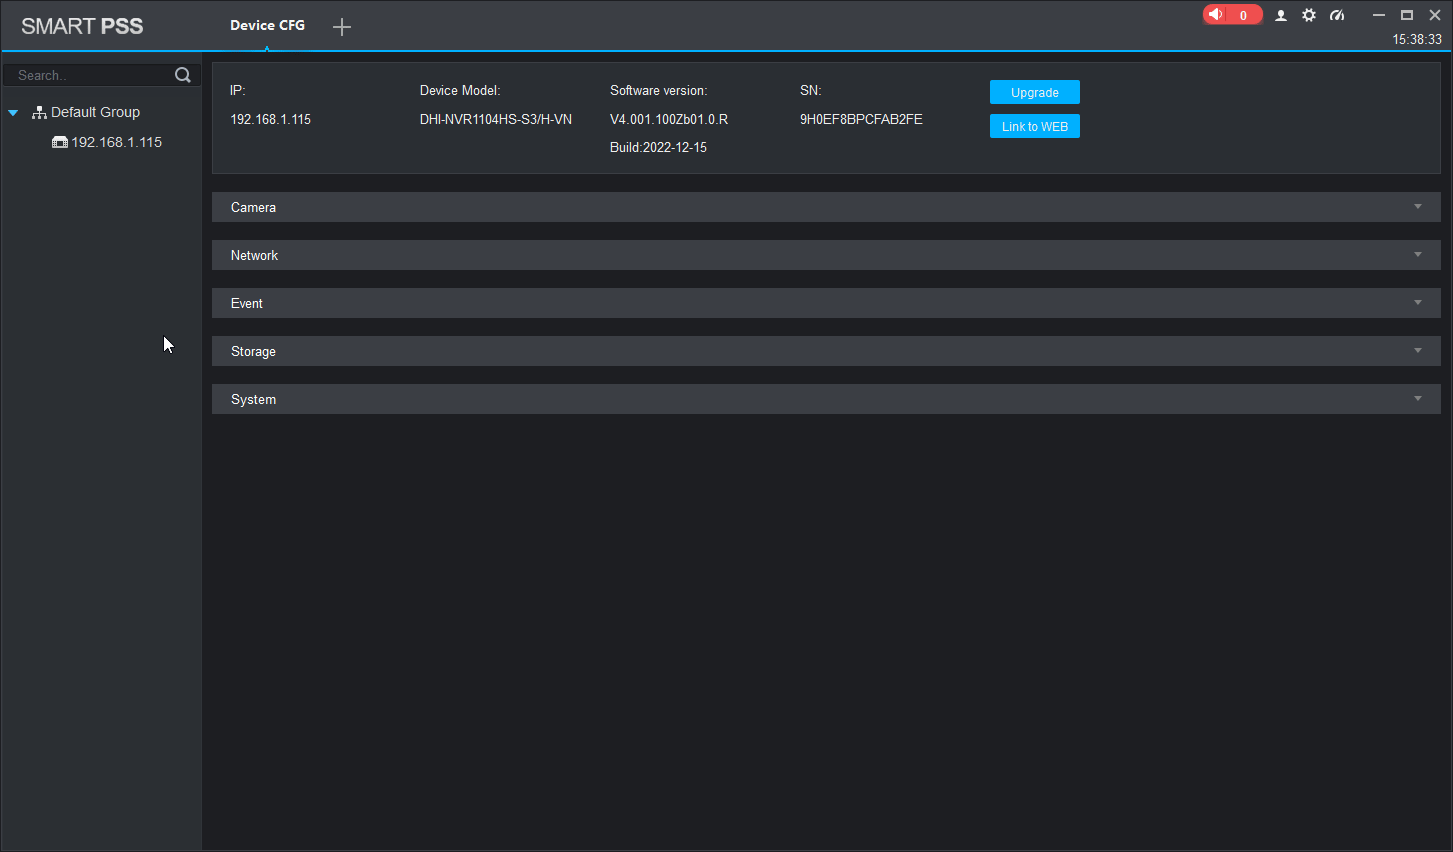The height and width of the screenshot is (852, 1453).
Task: Expand the Network section arrow
Action: tap(1417, 255)
